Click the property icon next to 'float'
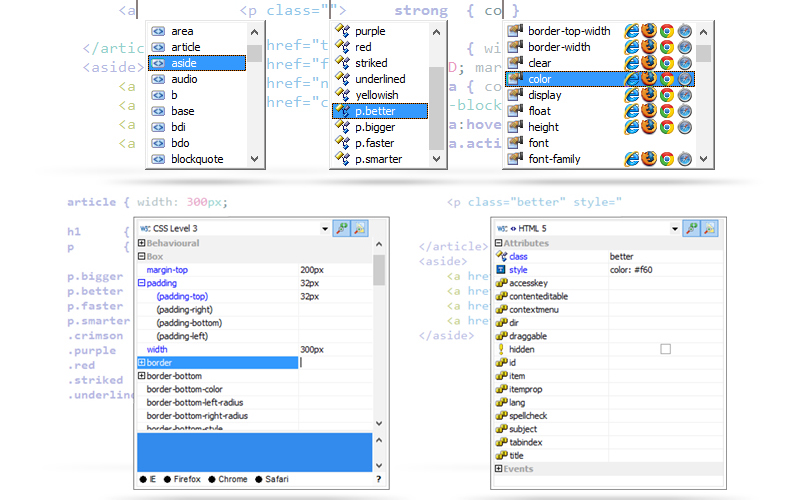The height and width of the screenshot is (500, 800). tap(515, 111)
